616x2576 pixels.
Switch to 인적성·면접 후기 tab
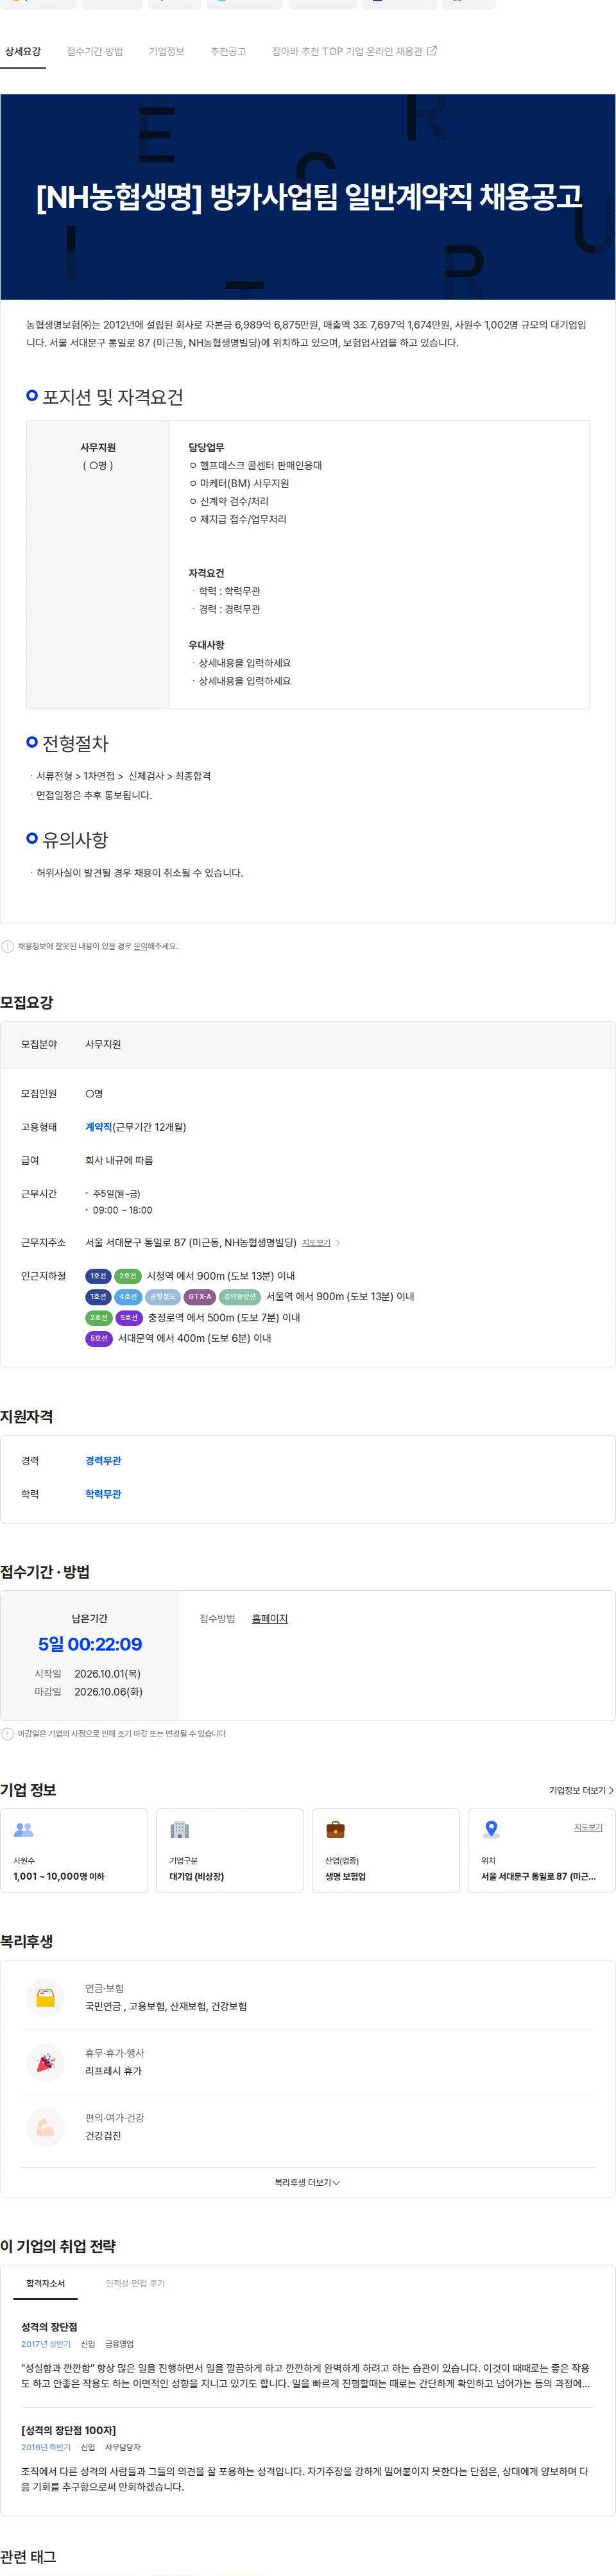(x=135, y=2284)
